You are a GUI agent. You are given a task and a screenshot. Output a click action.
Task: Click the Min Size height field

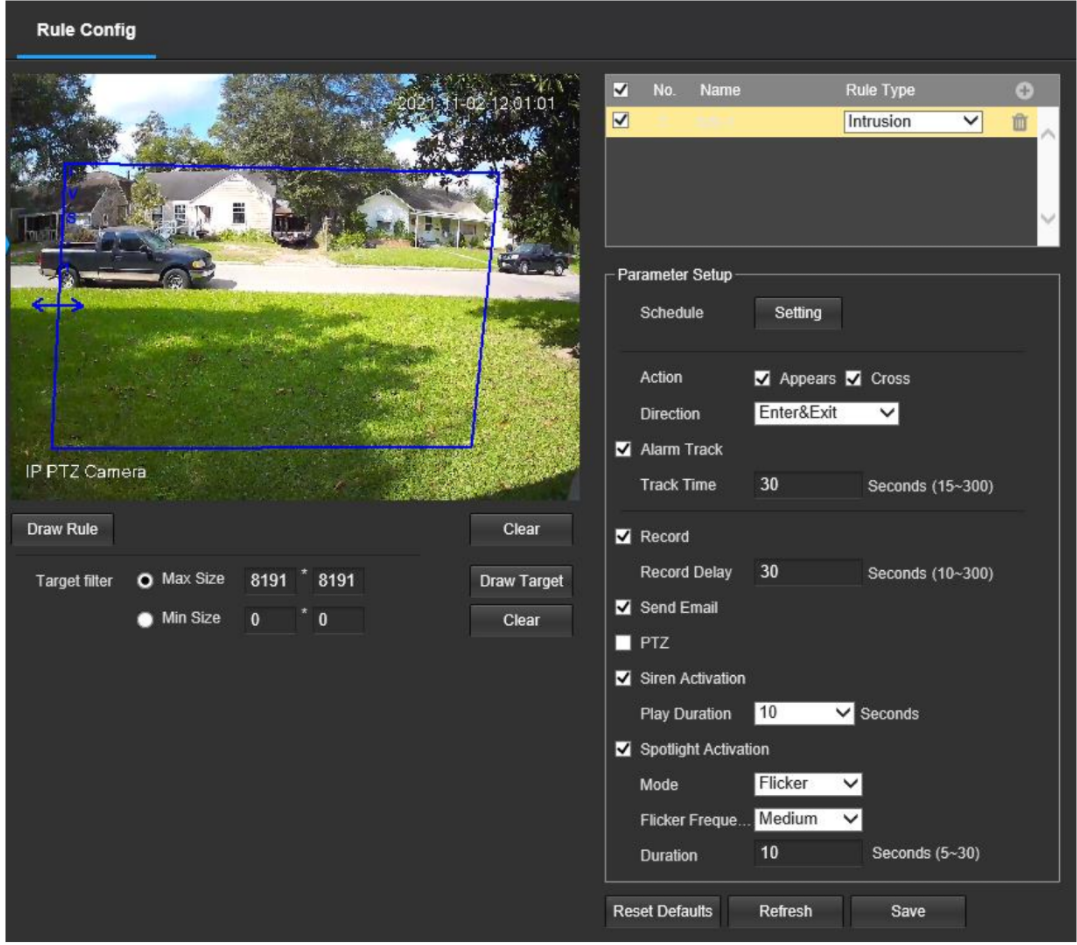338,620
